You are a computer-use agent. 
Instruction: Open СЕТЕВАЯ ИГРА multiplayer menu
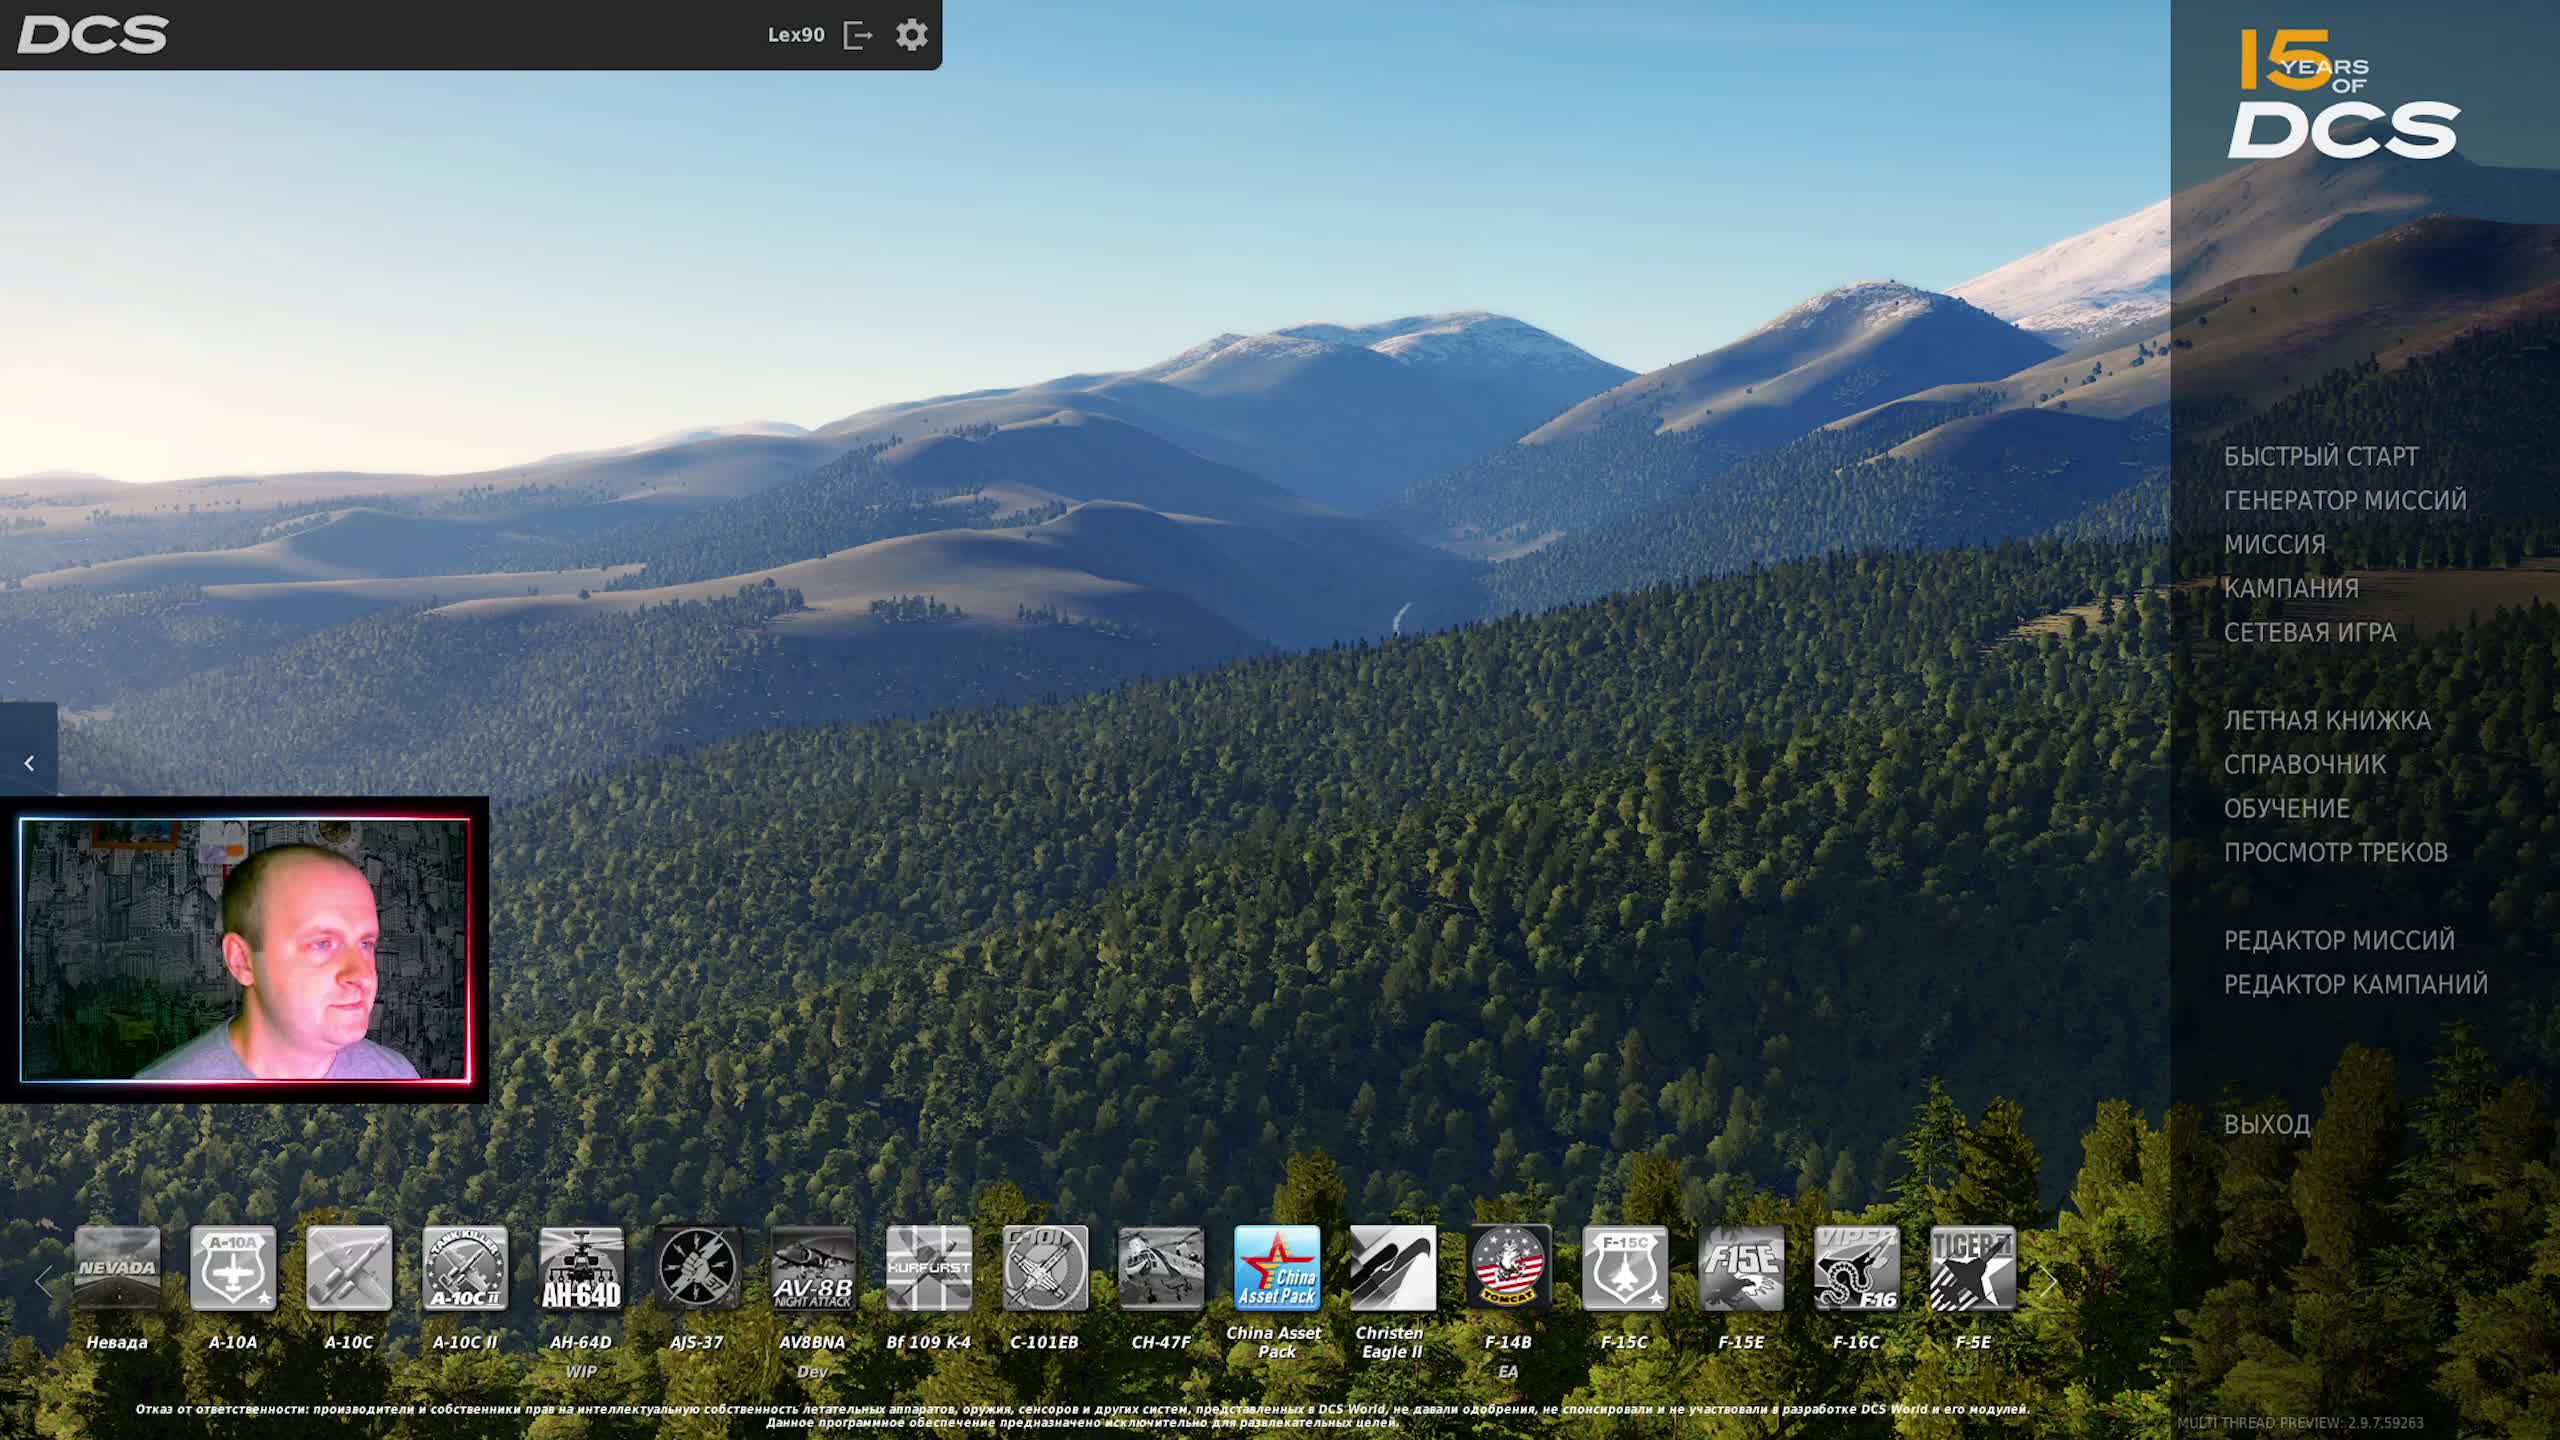point(2309,633)
